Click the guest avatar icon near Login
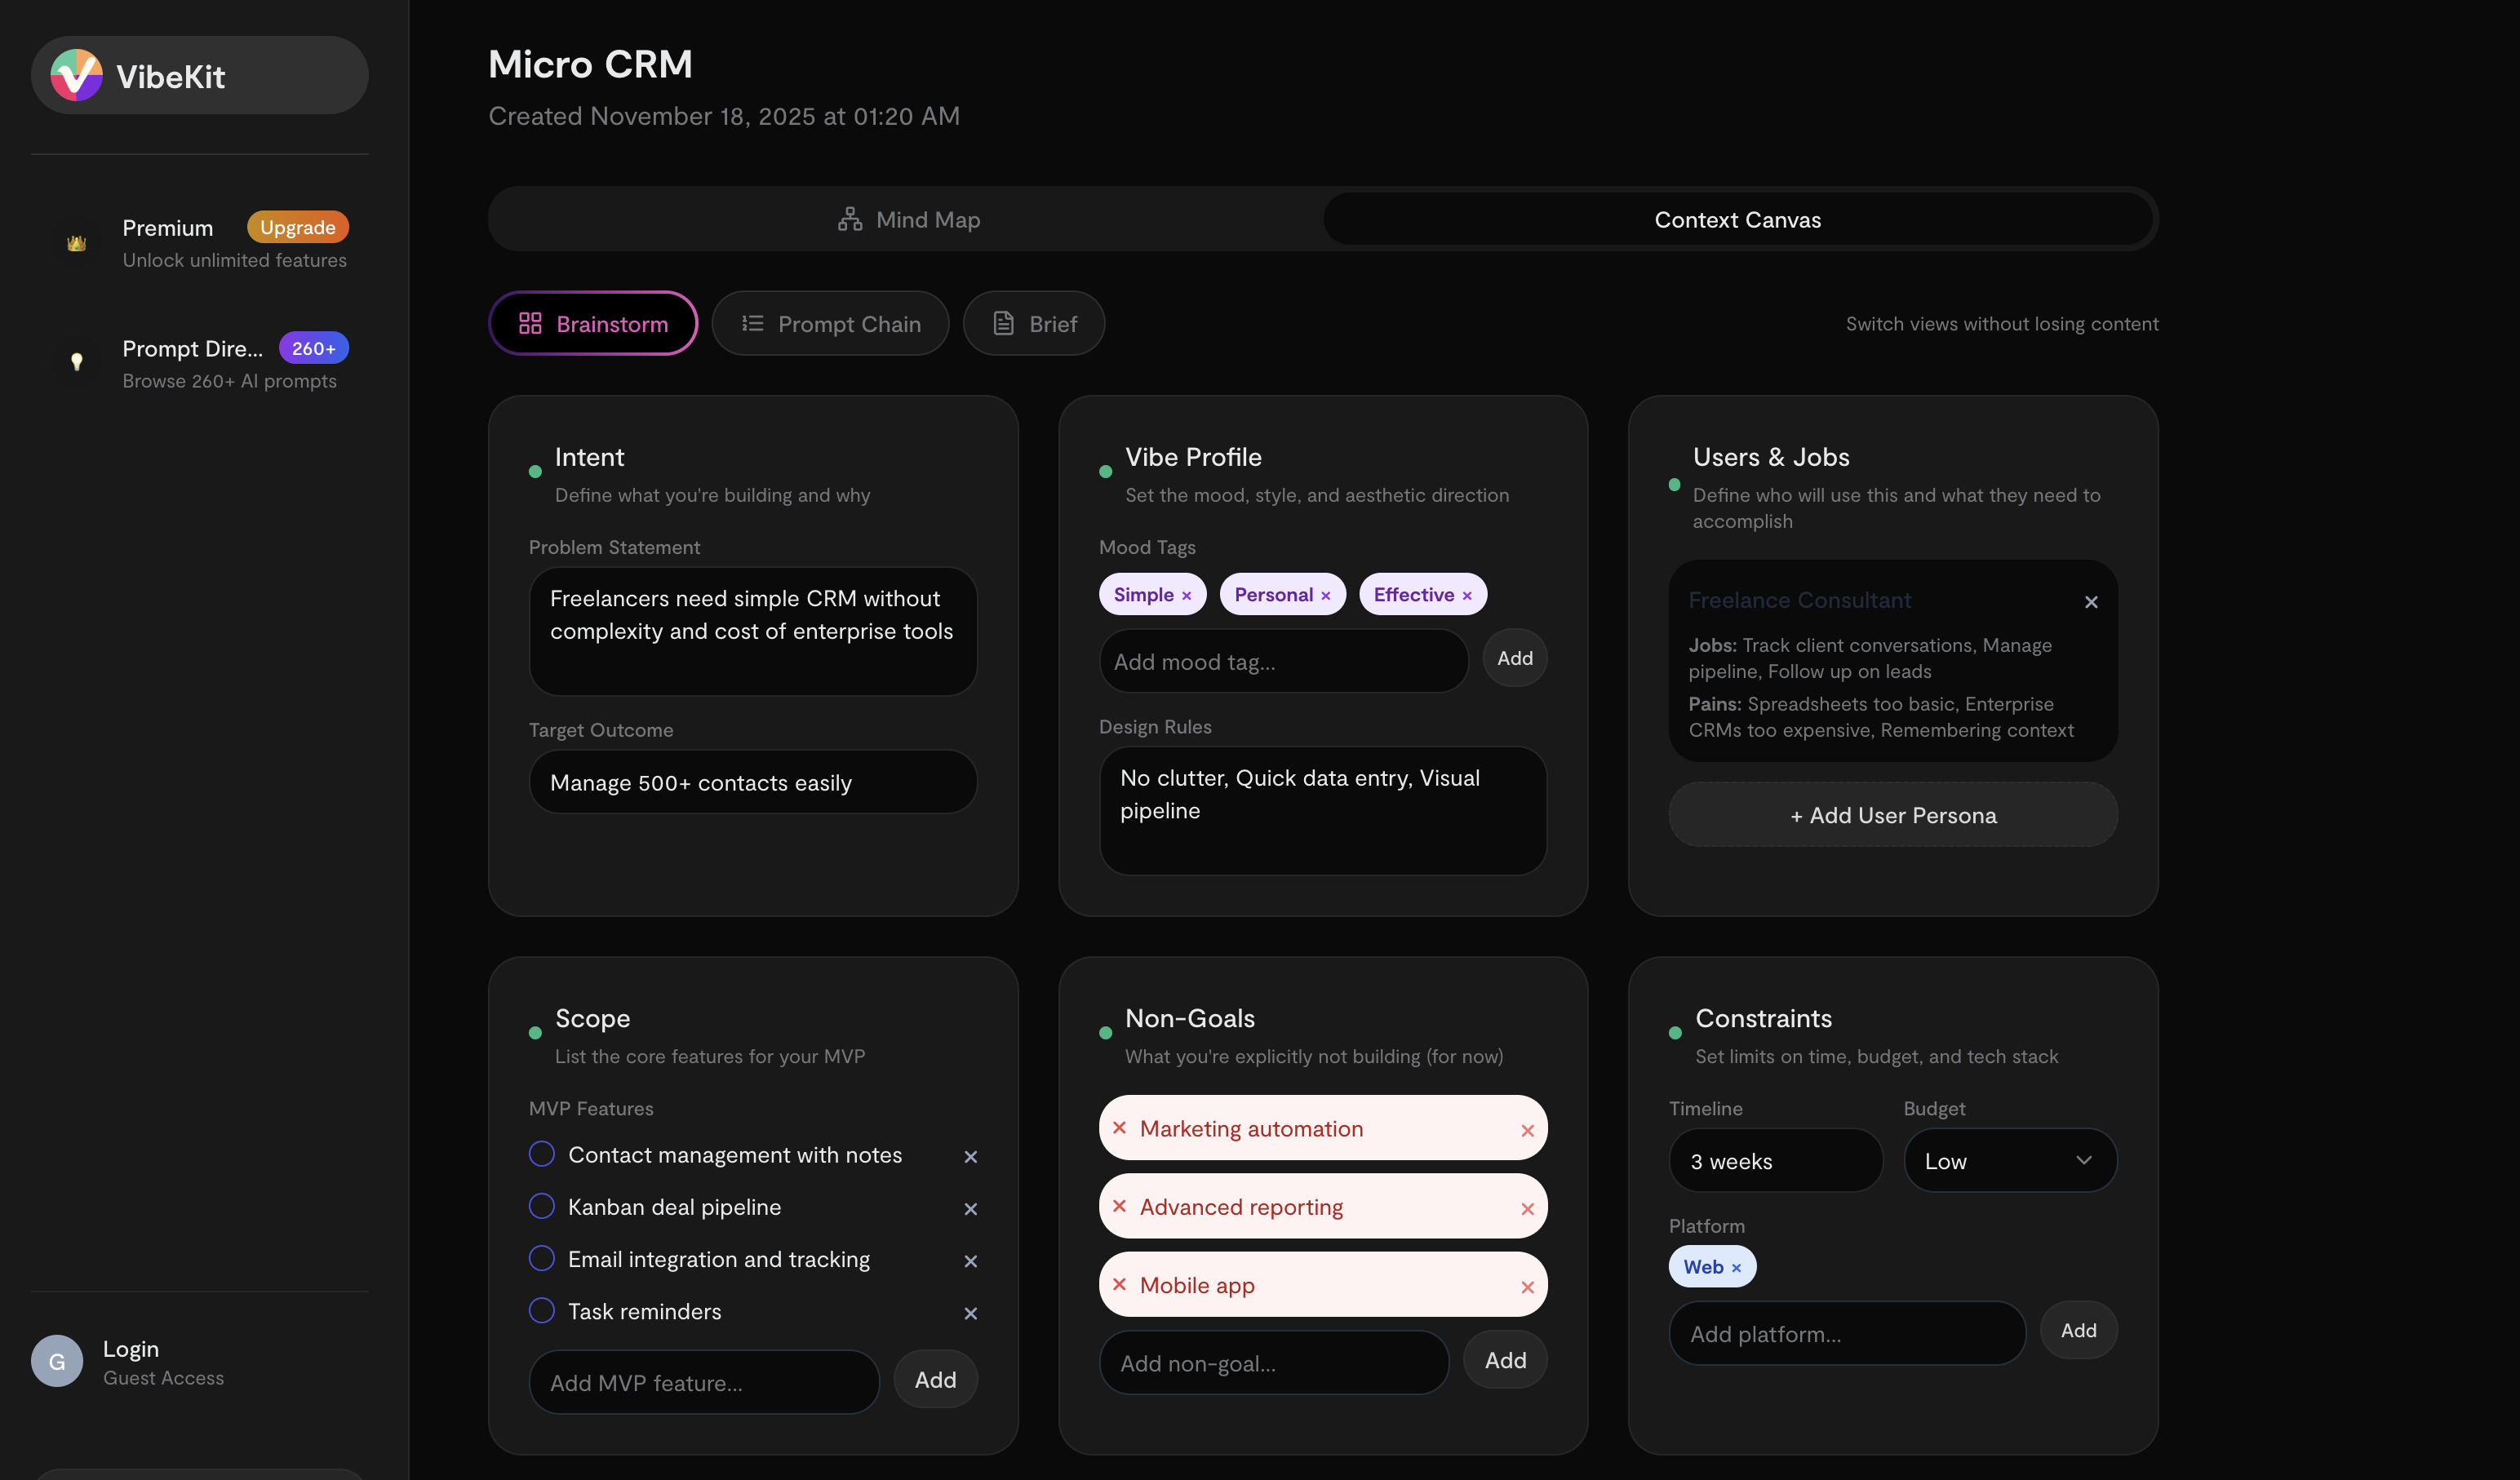This screenshot has width=2520, height=1480. point(56,1360)
